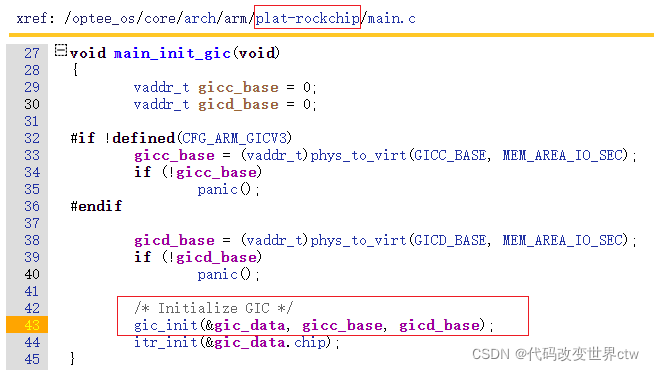654x371 pixels.
Task: Open the core path segment link
Action: click(160, 19)
